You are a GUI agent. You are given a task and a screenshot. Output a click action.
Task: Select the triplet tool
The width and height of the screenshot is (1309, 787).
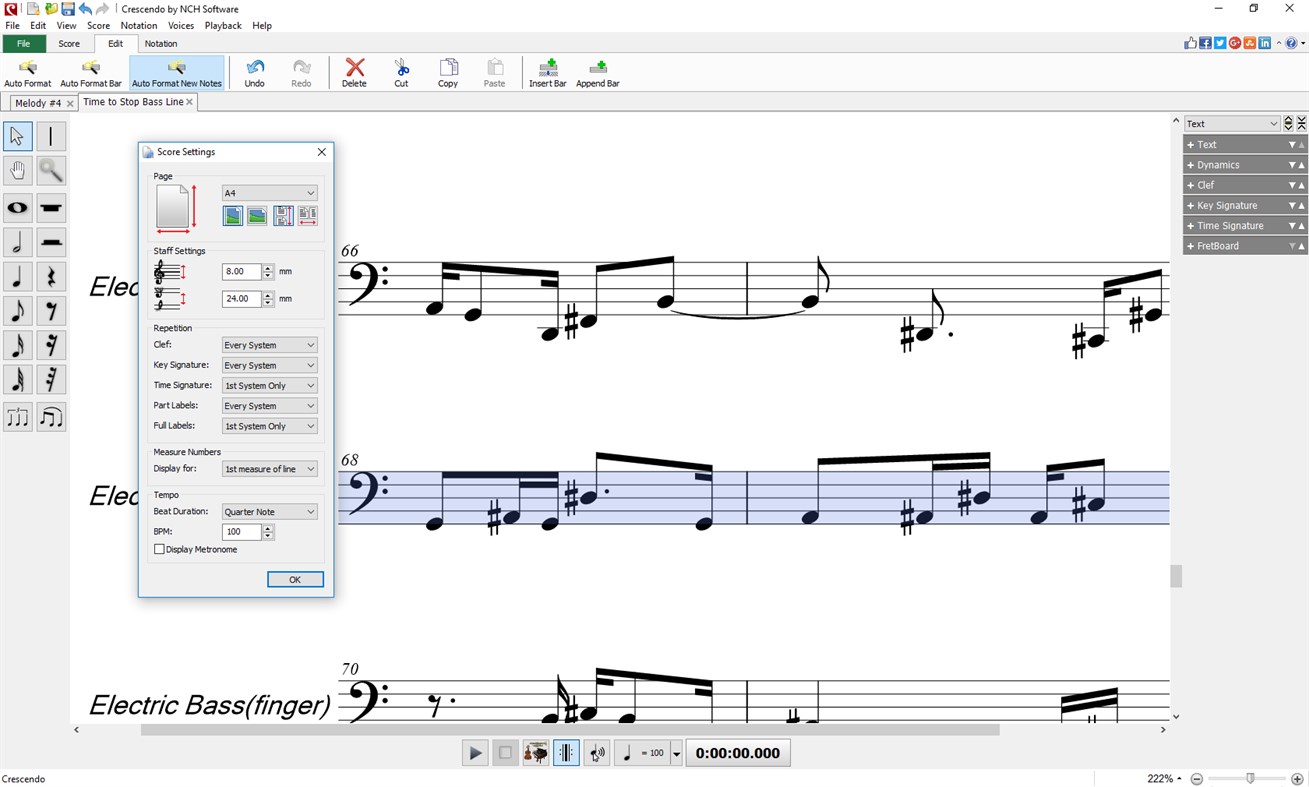17,417
